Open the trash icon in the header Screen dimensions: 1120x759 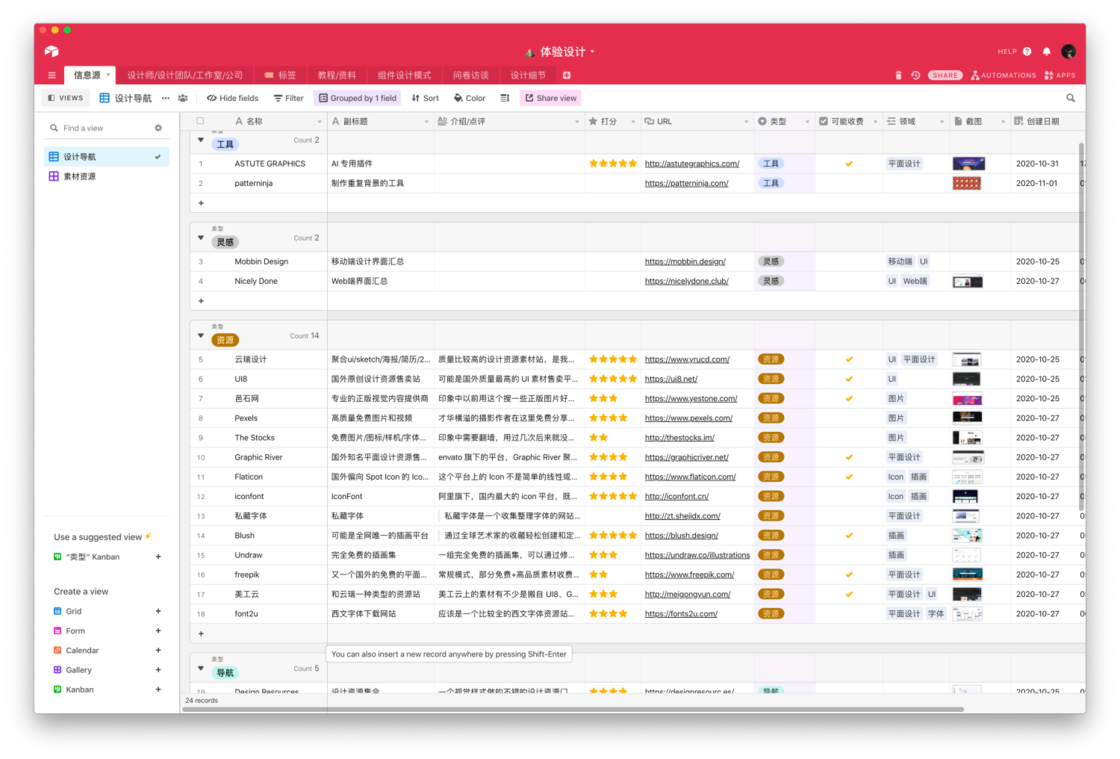click(899, 75)
